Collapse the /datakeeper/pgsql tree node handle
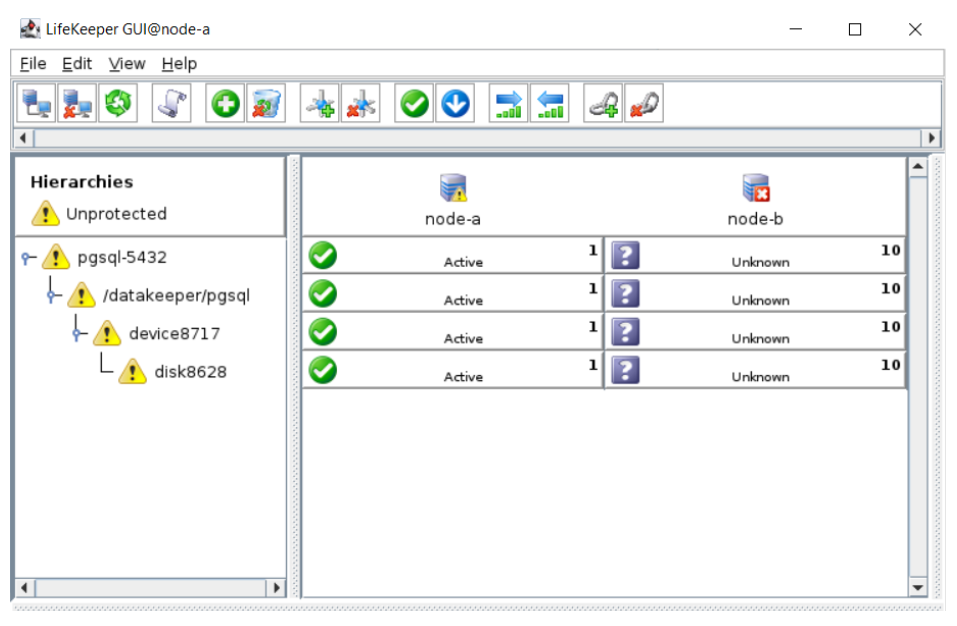This screenshot has width=957, height=626. tap(52, 297)
